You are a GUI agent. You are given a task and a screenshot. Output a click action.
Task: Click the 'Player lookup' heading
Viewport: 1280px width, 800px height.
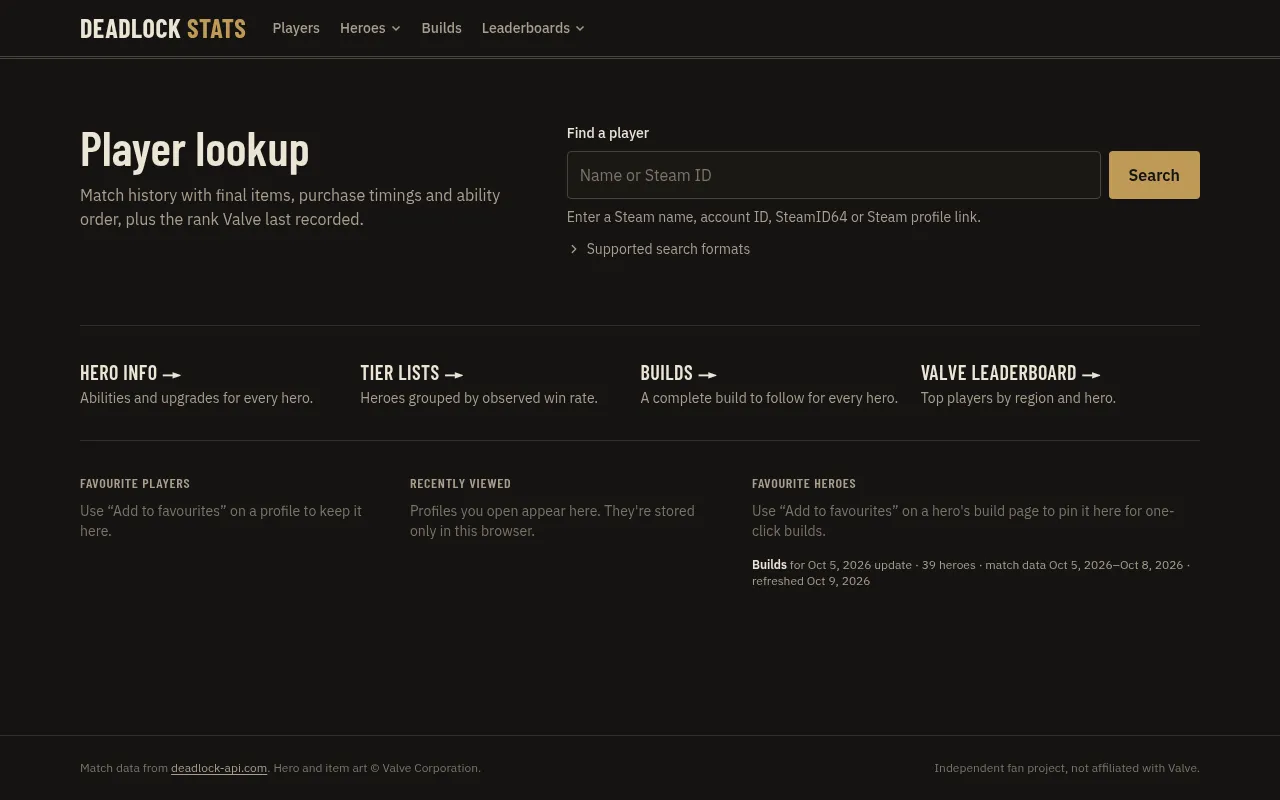(x=195, y=150)
